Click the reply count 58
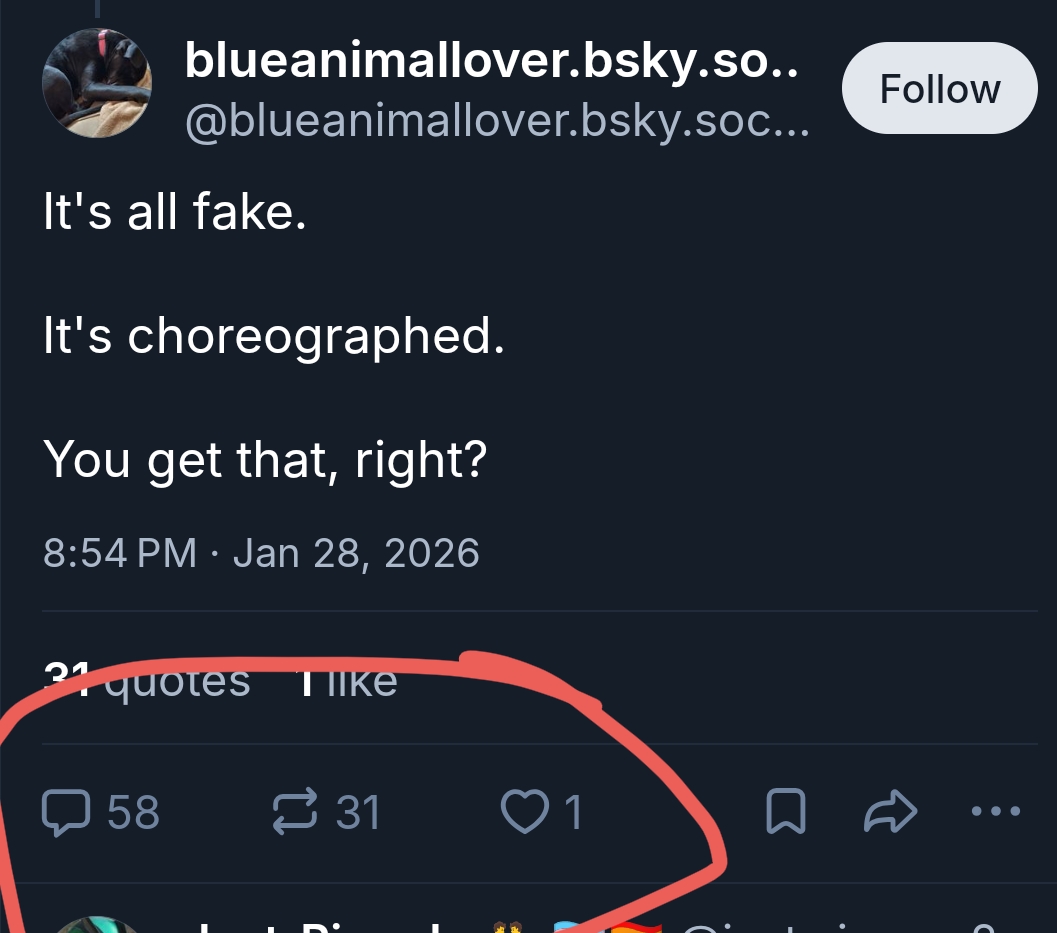 (x=133, y=812)
